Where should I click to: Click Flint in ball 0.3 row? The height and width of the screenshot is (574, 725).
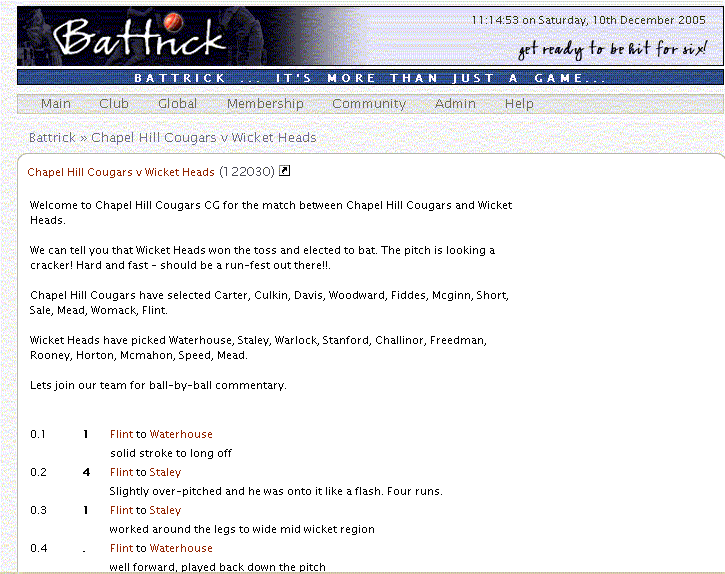pyautogui.click(x=121, y=510)
